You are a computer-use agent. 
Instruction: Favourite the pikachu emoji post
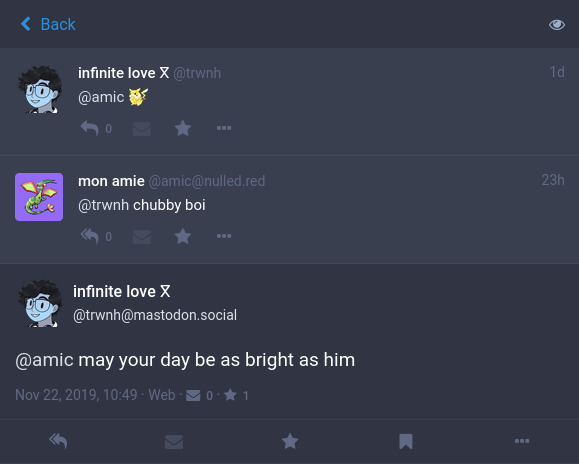pyautogui.click(x=183, y=128)
